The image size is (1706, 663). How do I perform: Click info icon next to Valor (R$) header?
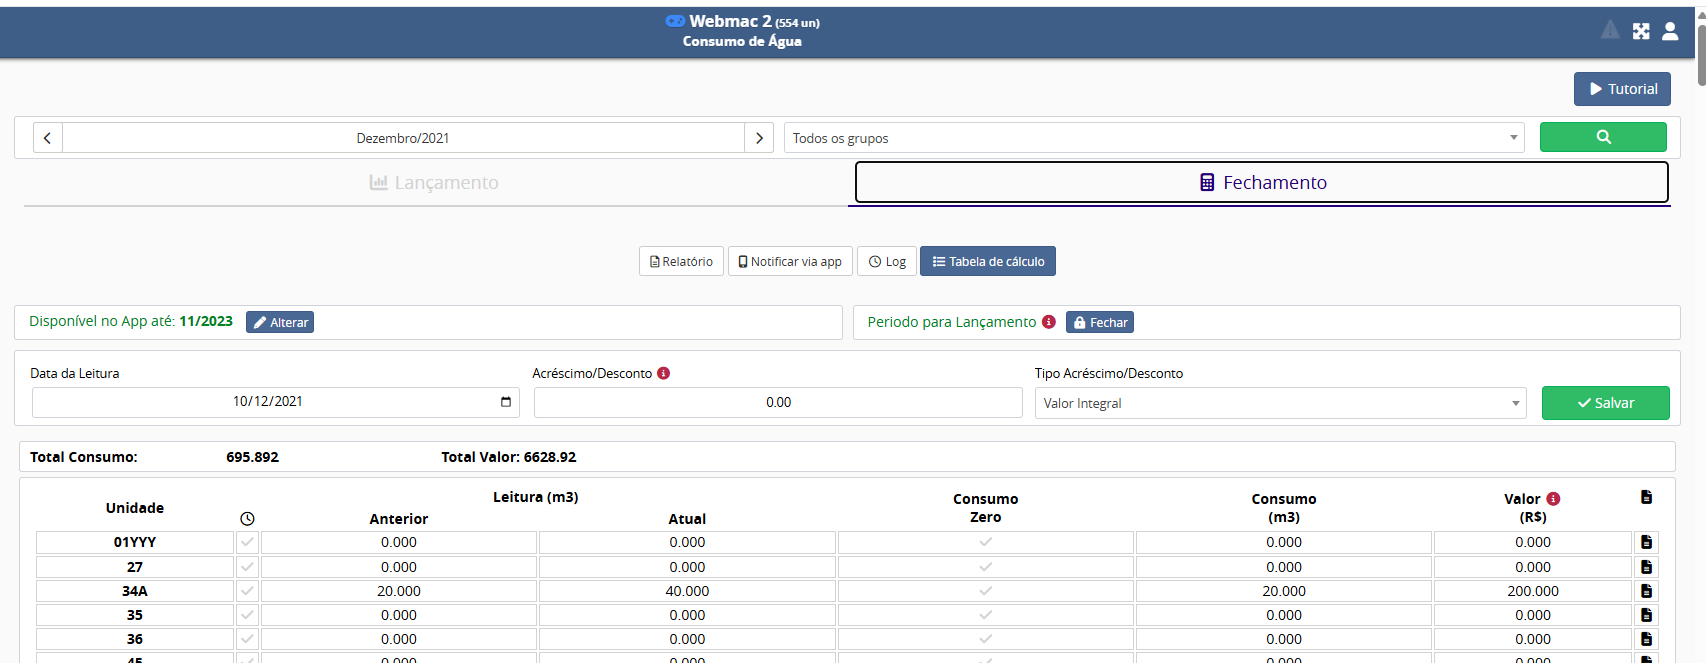coord(1553,499)
